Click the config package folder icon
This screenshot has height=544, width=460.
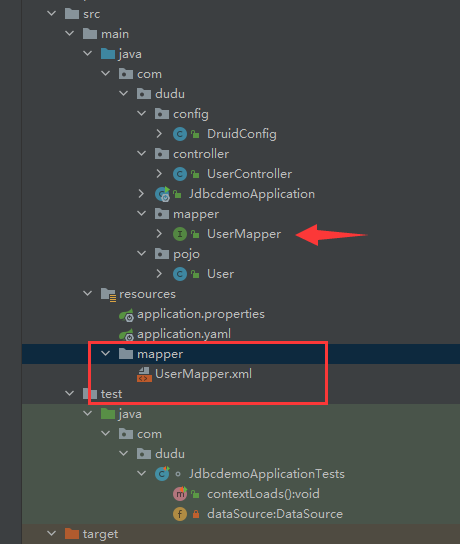162,114
